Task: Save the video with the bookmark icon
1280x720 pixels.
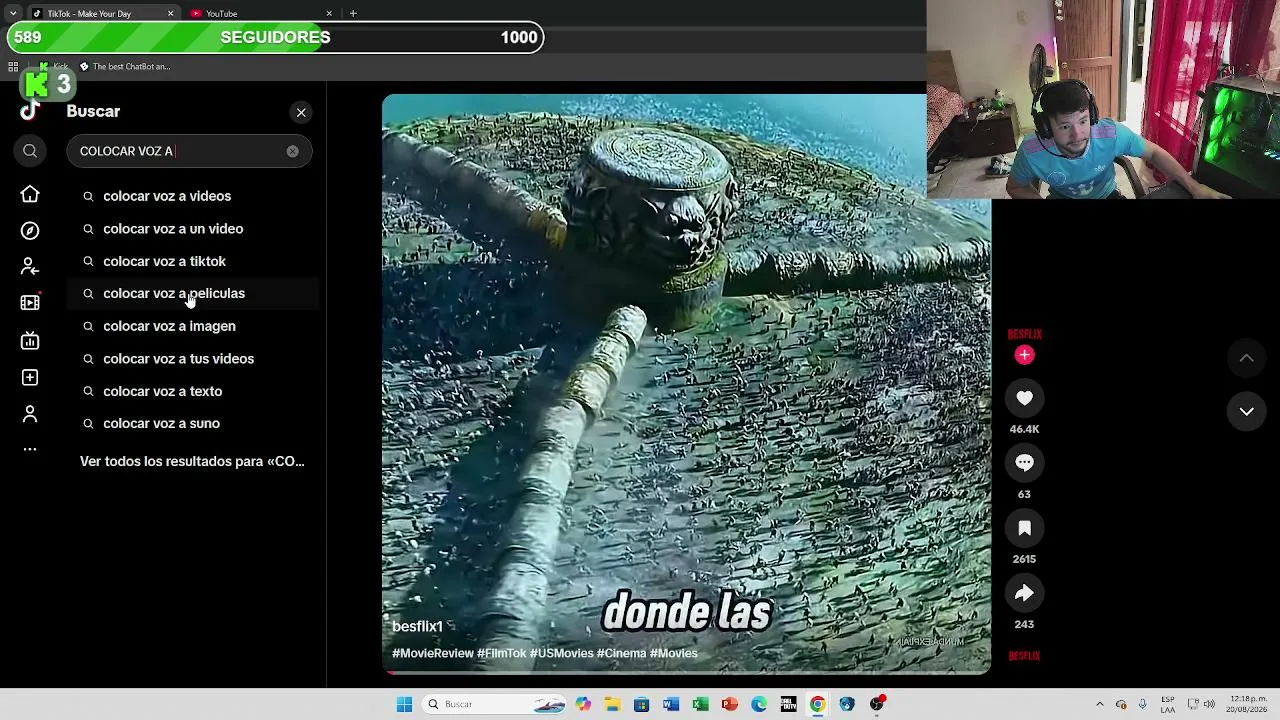Action: (x=1024, y=528)
